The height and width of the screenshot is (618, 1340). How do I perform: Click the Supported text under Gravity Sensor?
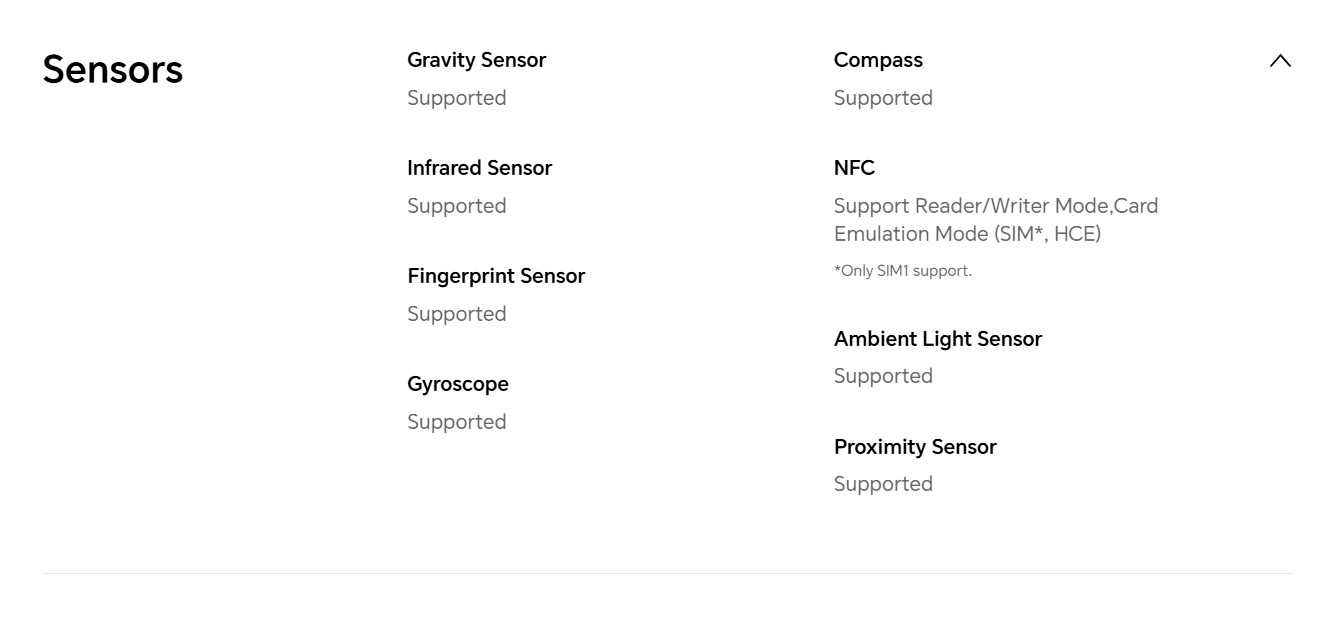[x=456, y=98]
